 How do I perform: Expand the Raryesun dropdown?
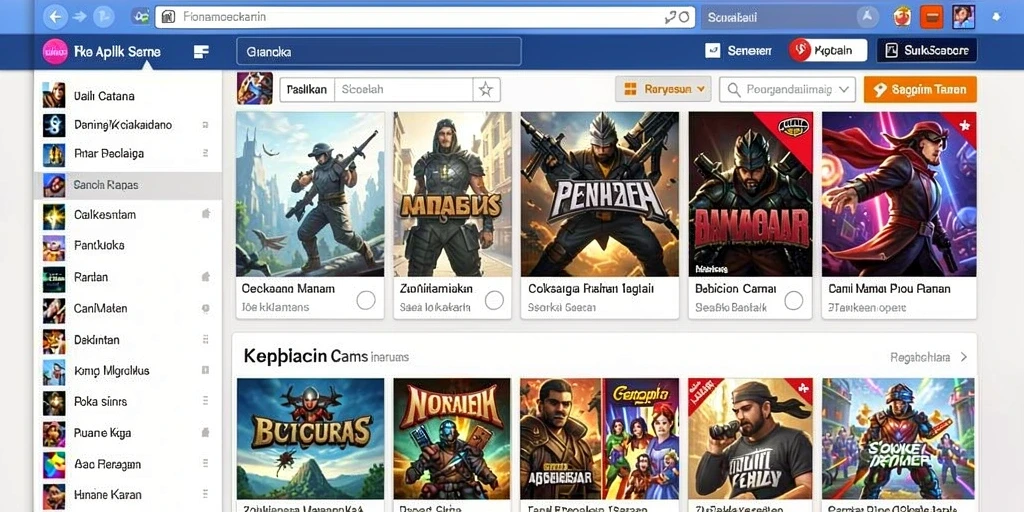coord(663,89)
